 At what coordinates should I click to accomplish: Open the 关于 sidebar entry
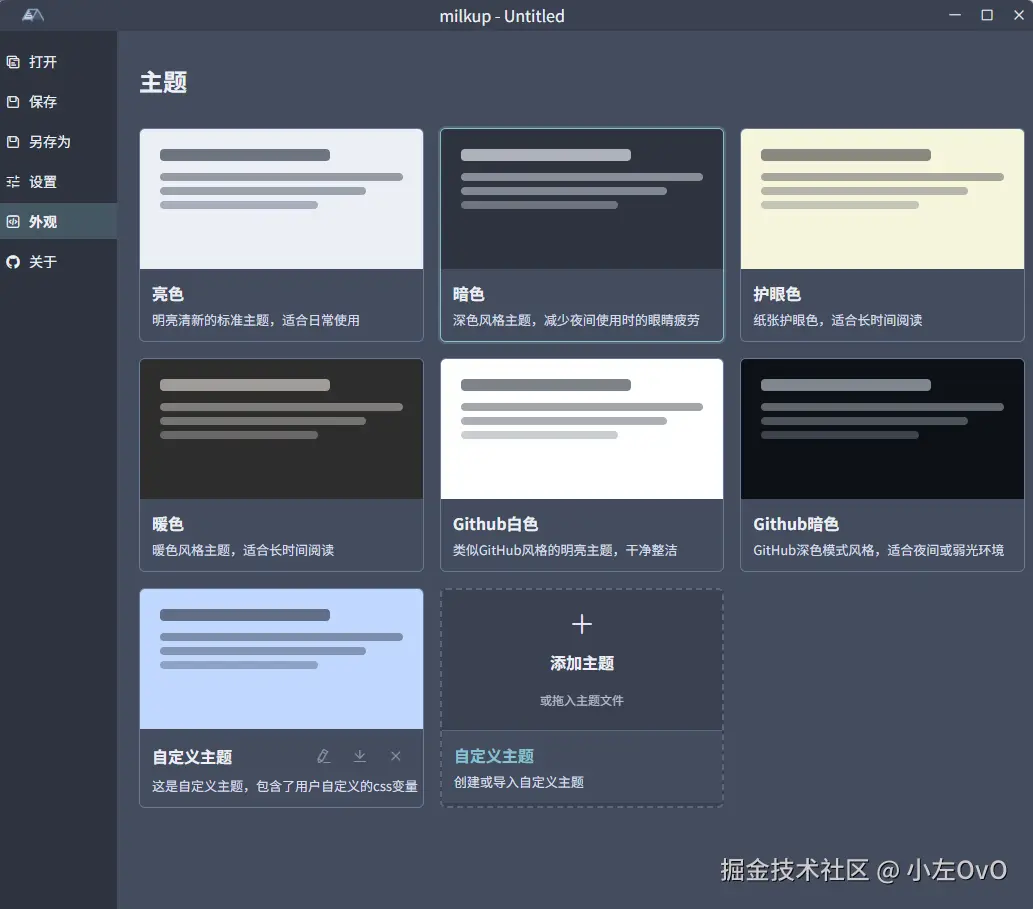pyautogui.click(x=58, y=262)
